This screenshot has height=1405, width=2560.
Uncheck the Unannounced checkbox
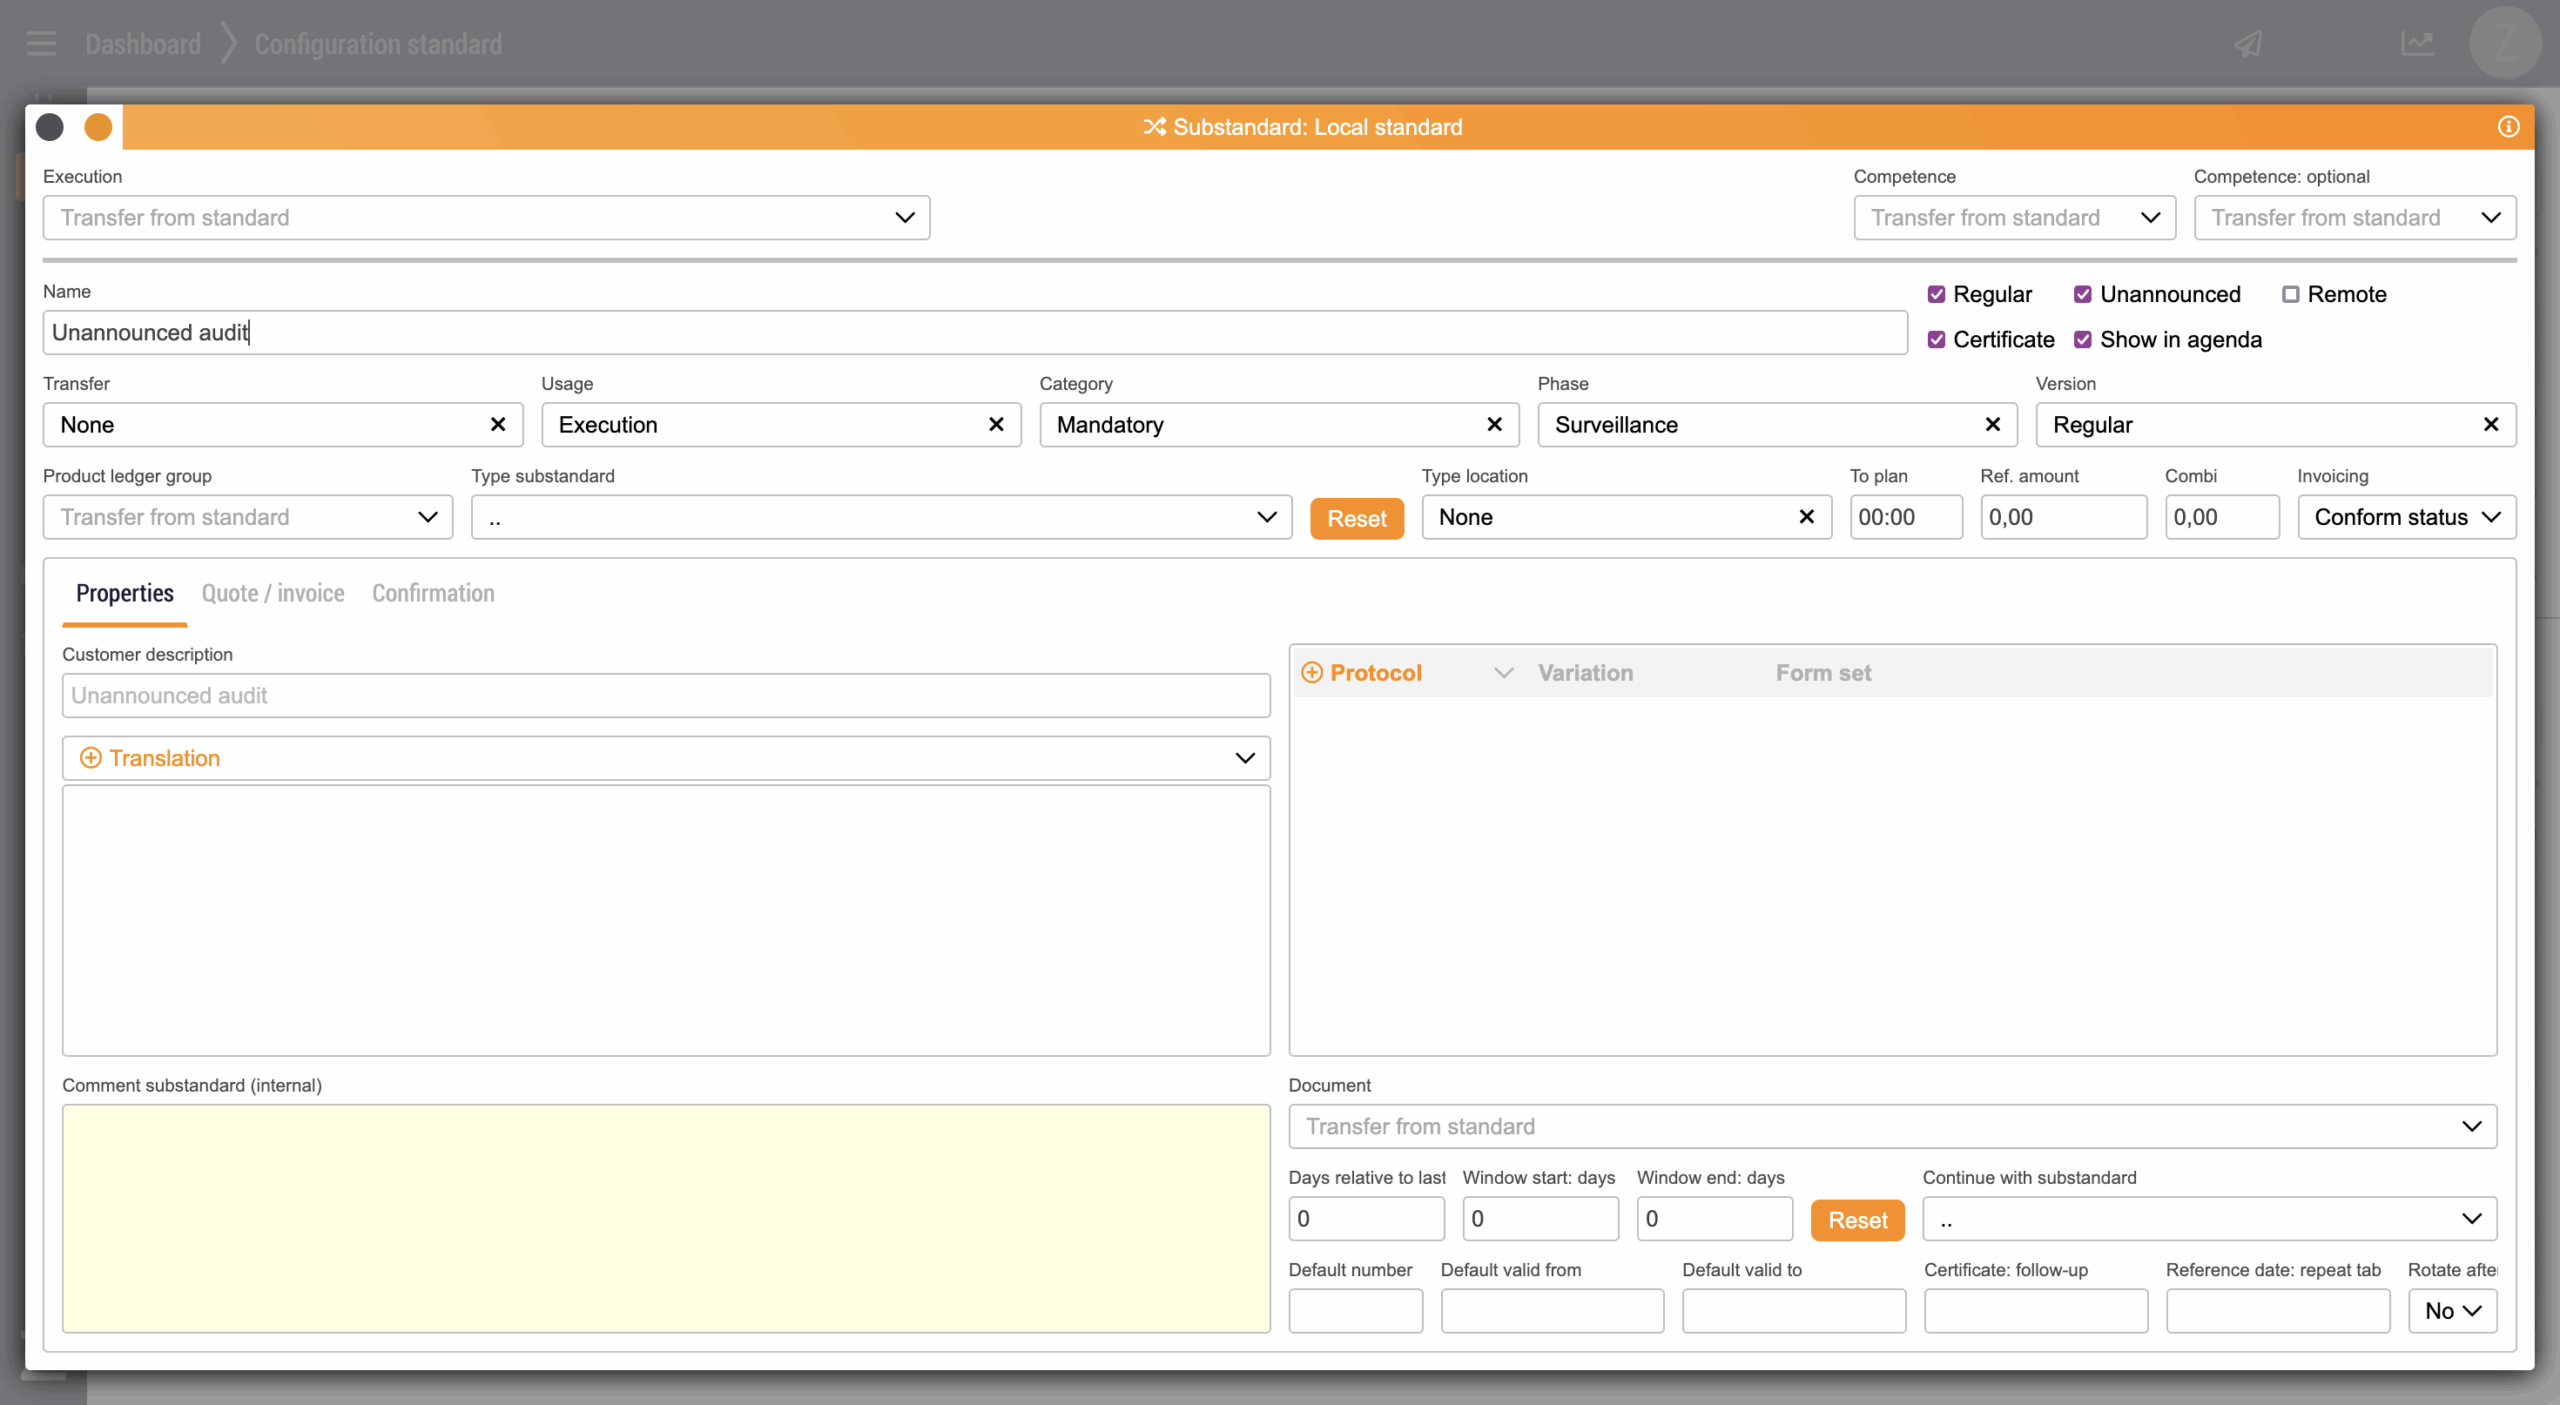click(2083, 295)
